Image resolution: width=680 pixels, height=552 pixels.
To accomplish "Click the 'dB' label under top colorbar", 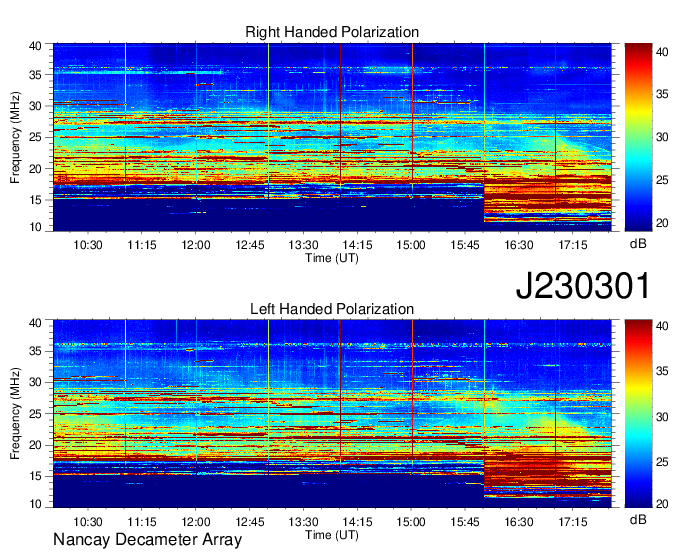I will click(x=638, y=244).
